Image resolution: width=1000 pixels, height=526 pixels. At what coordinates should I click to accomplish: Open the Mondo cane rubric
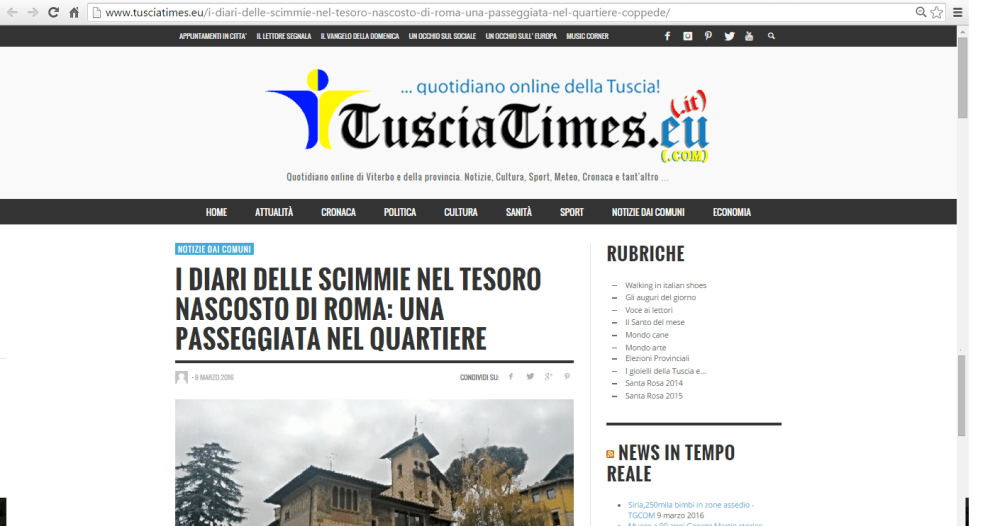(x=647, y=335)
